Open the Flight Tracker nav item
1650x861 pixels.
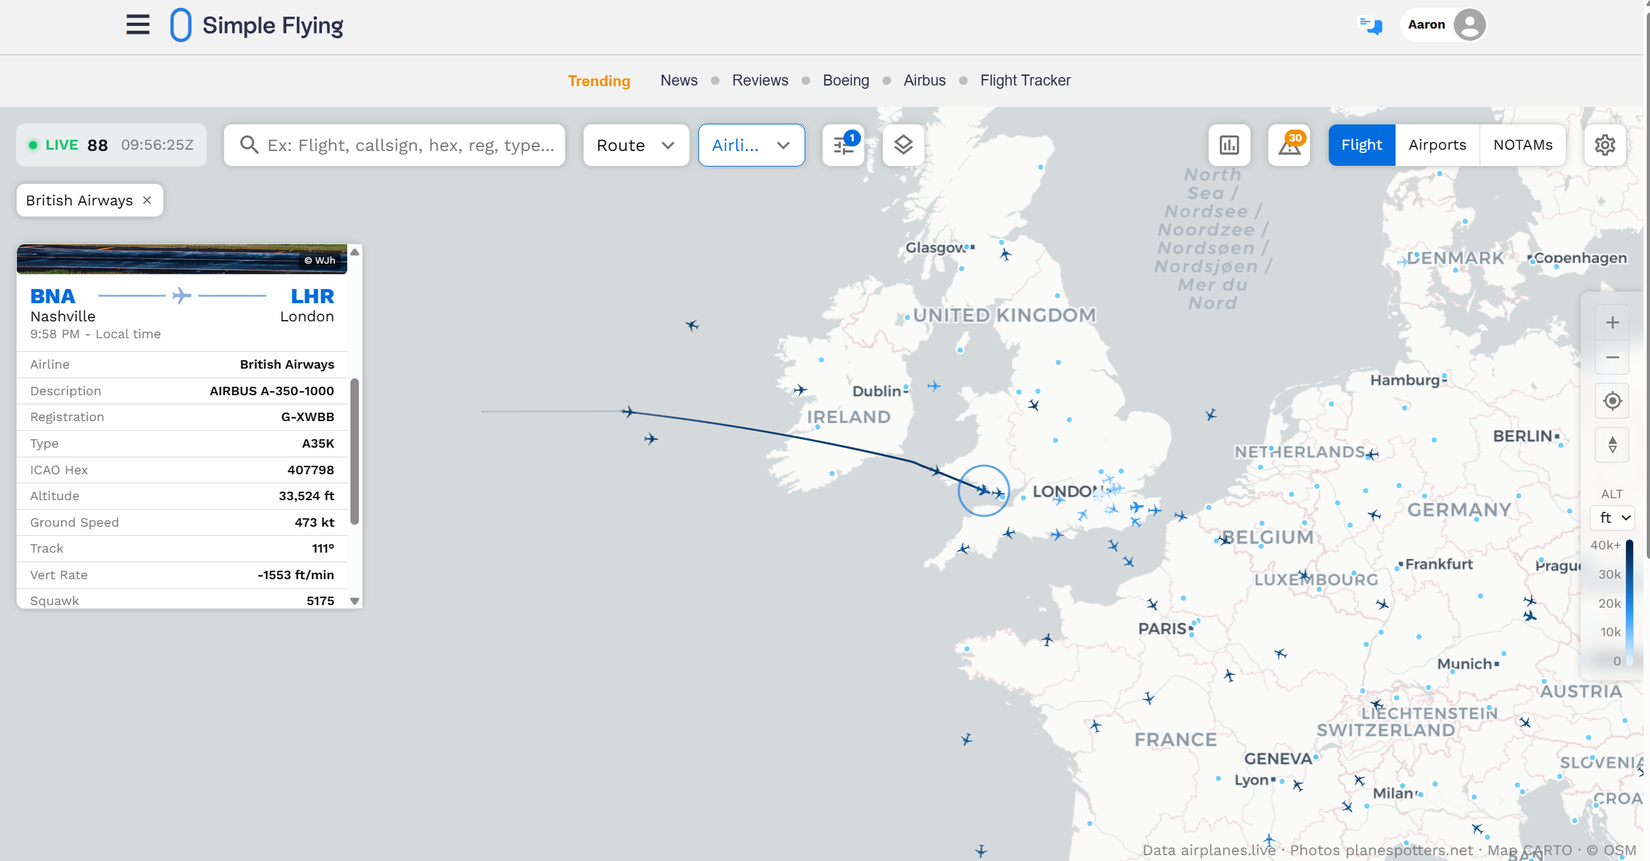pos(1025,81)
